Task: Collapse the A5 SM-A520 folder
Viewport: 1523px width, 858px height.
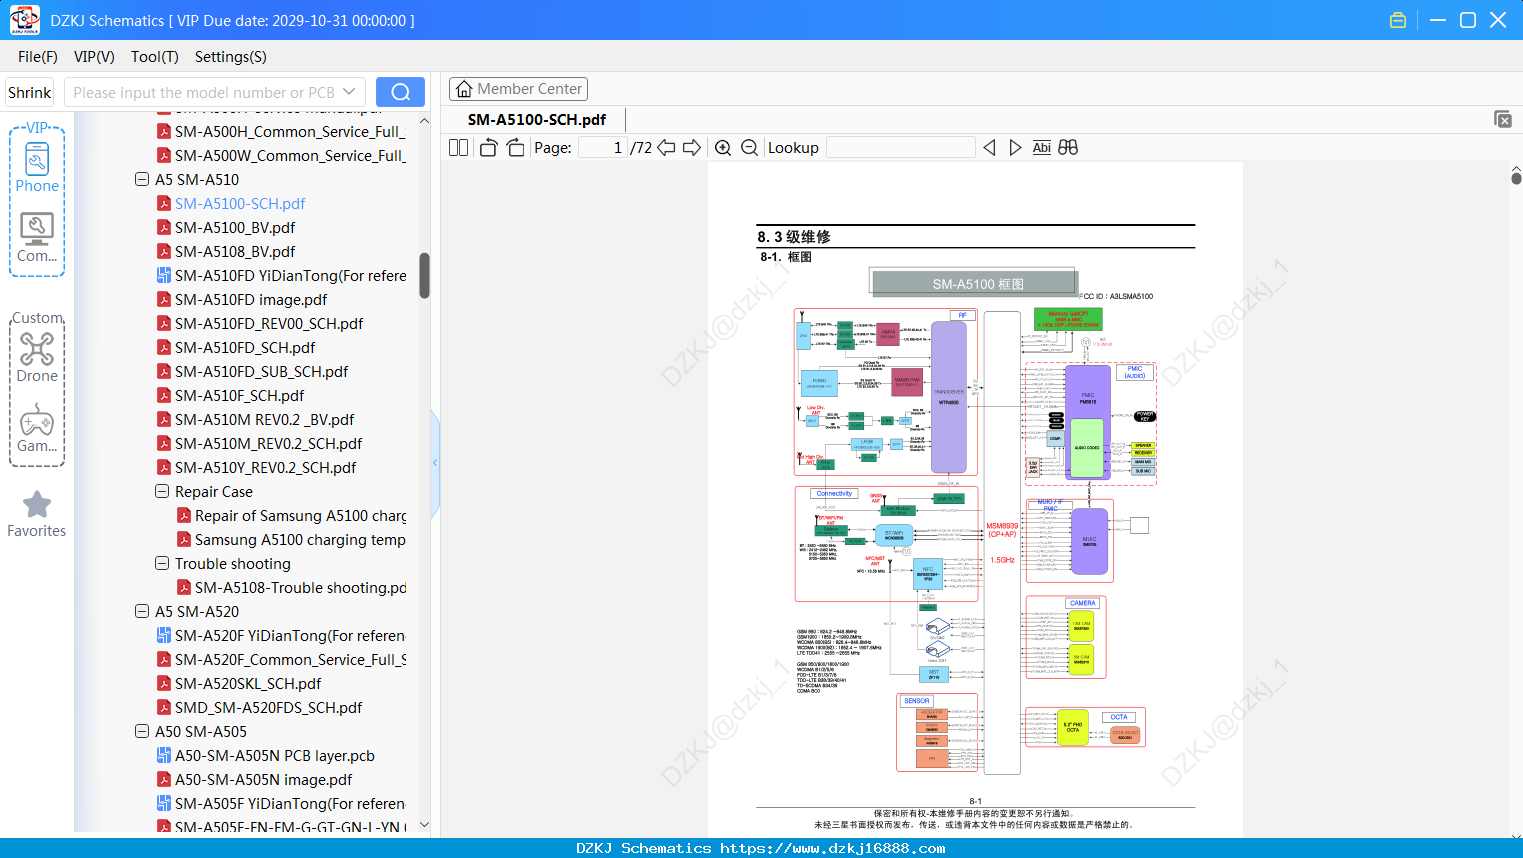Action: pos(142,612)
